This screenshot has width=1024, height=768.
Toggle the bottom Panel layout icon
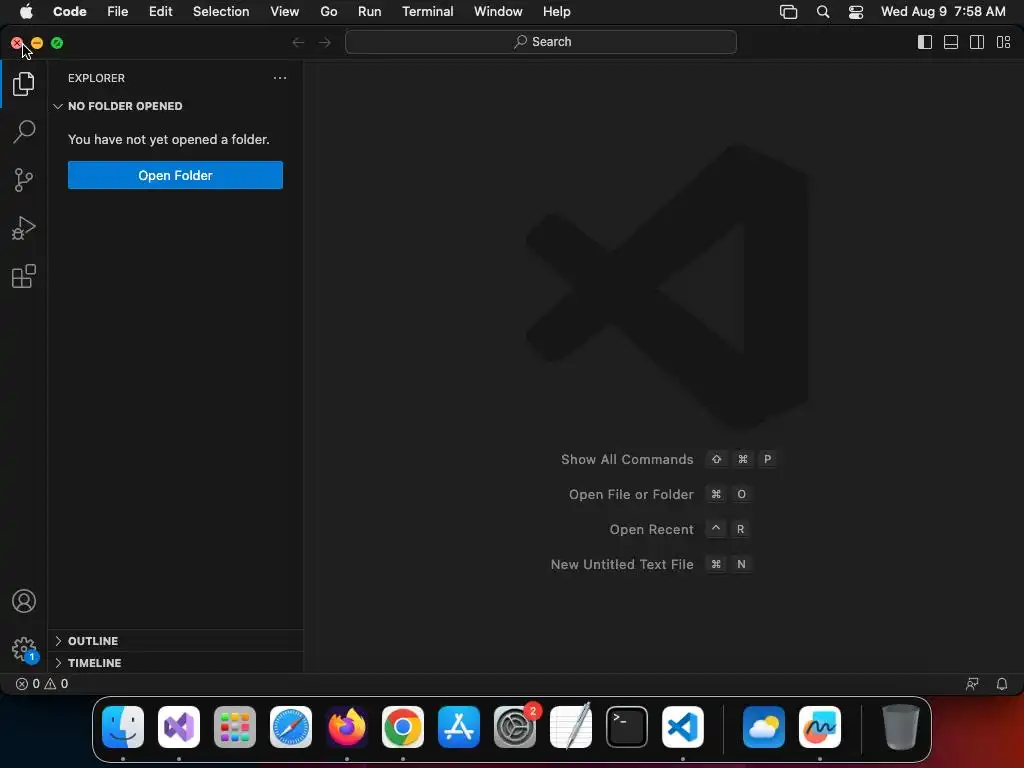[x=951, y=42]
